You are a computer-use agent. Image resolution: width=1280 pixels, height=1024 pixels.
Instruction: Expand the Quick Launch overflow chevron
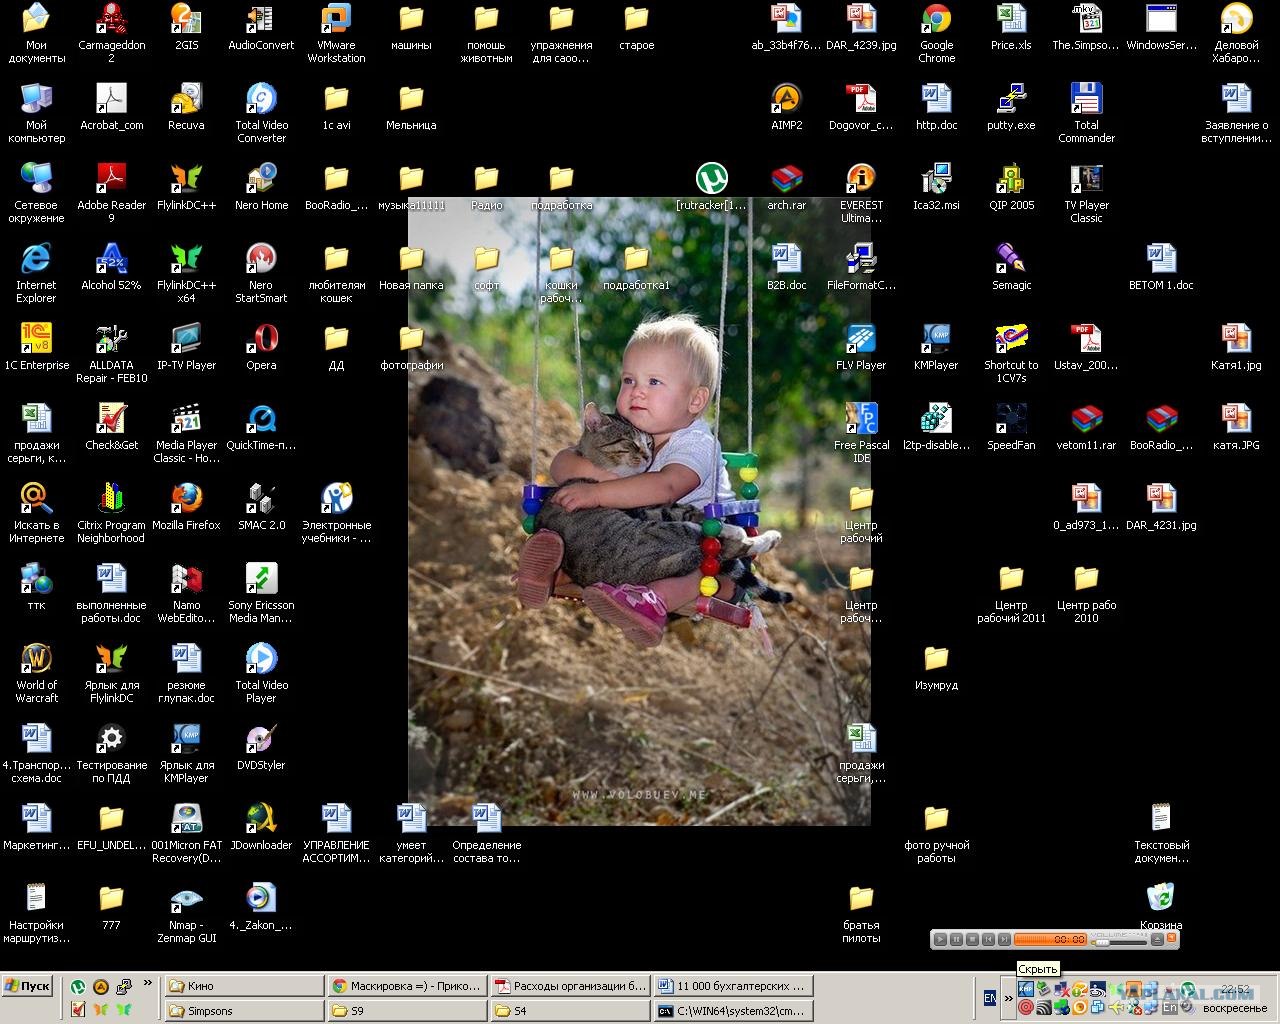tap(148, 984)
